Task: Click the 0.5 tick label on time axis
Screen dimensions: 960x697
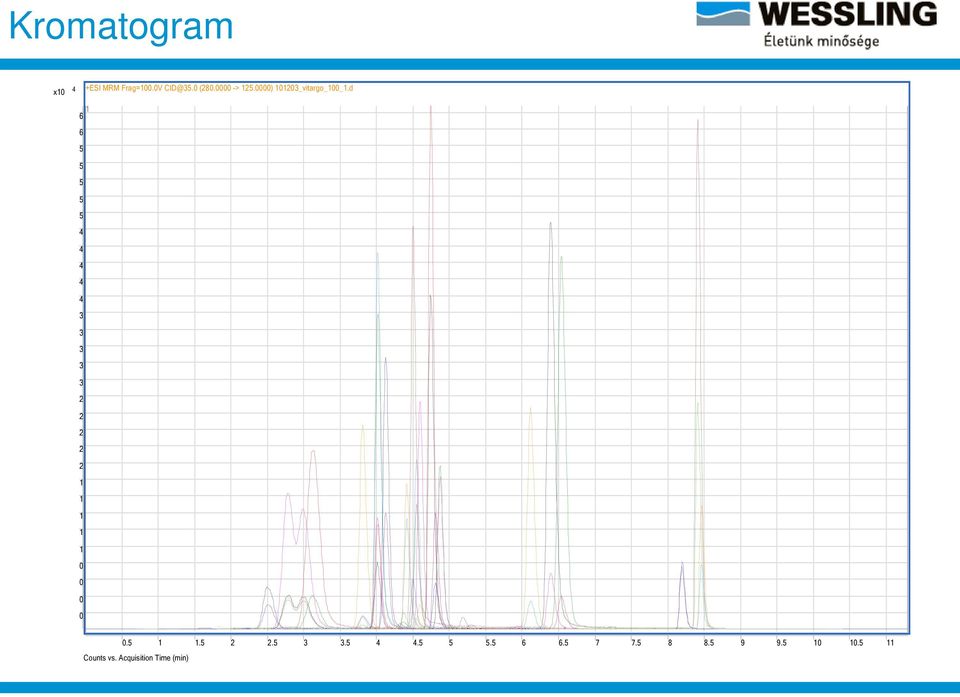Action: click(127, 643)
